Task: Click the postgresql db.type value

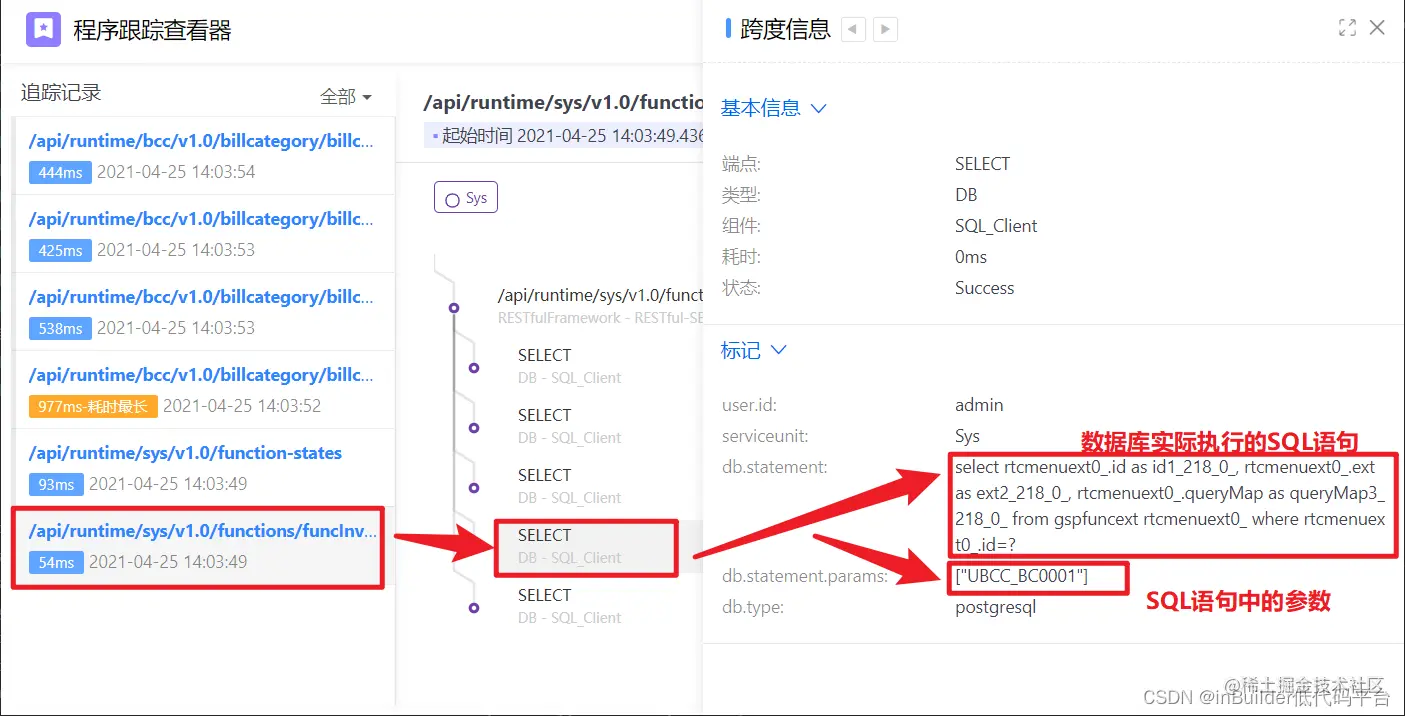Action: pos(995,607)
